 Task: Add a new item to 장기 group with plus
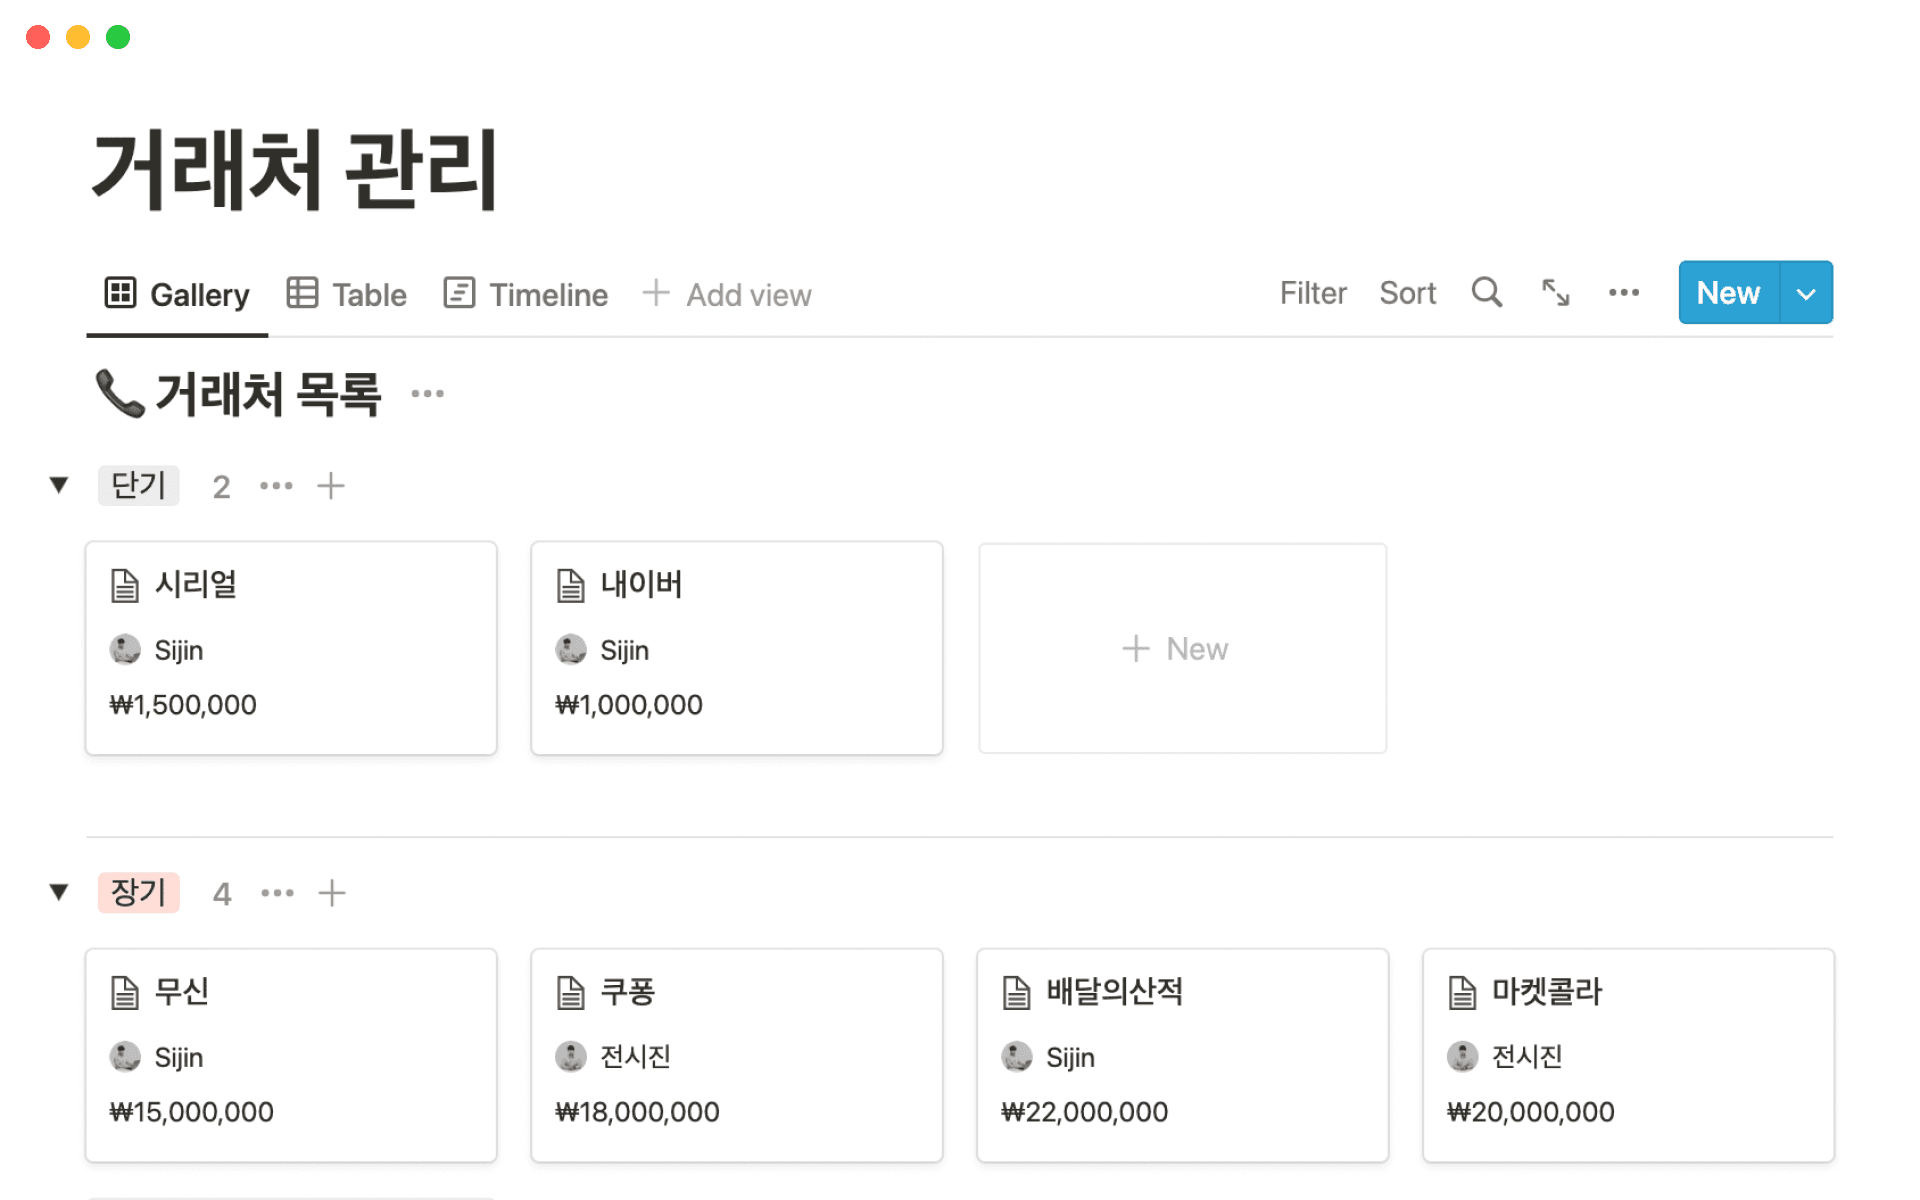pos(332,893)
